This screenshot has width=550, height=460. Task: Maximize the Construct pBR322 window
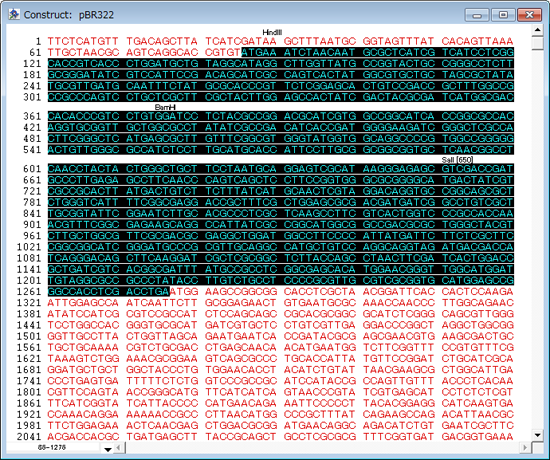(x=503, y=15)
